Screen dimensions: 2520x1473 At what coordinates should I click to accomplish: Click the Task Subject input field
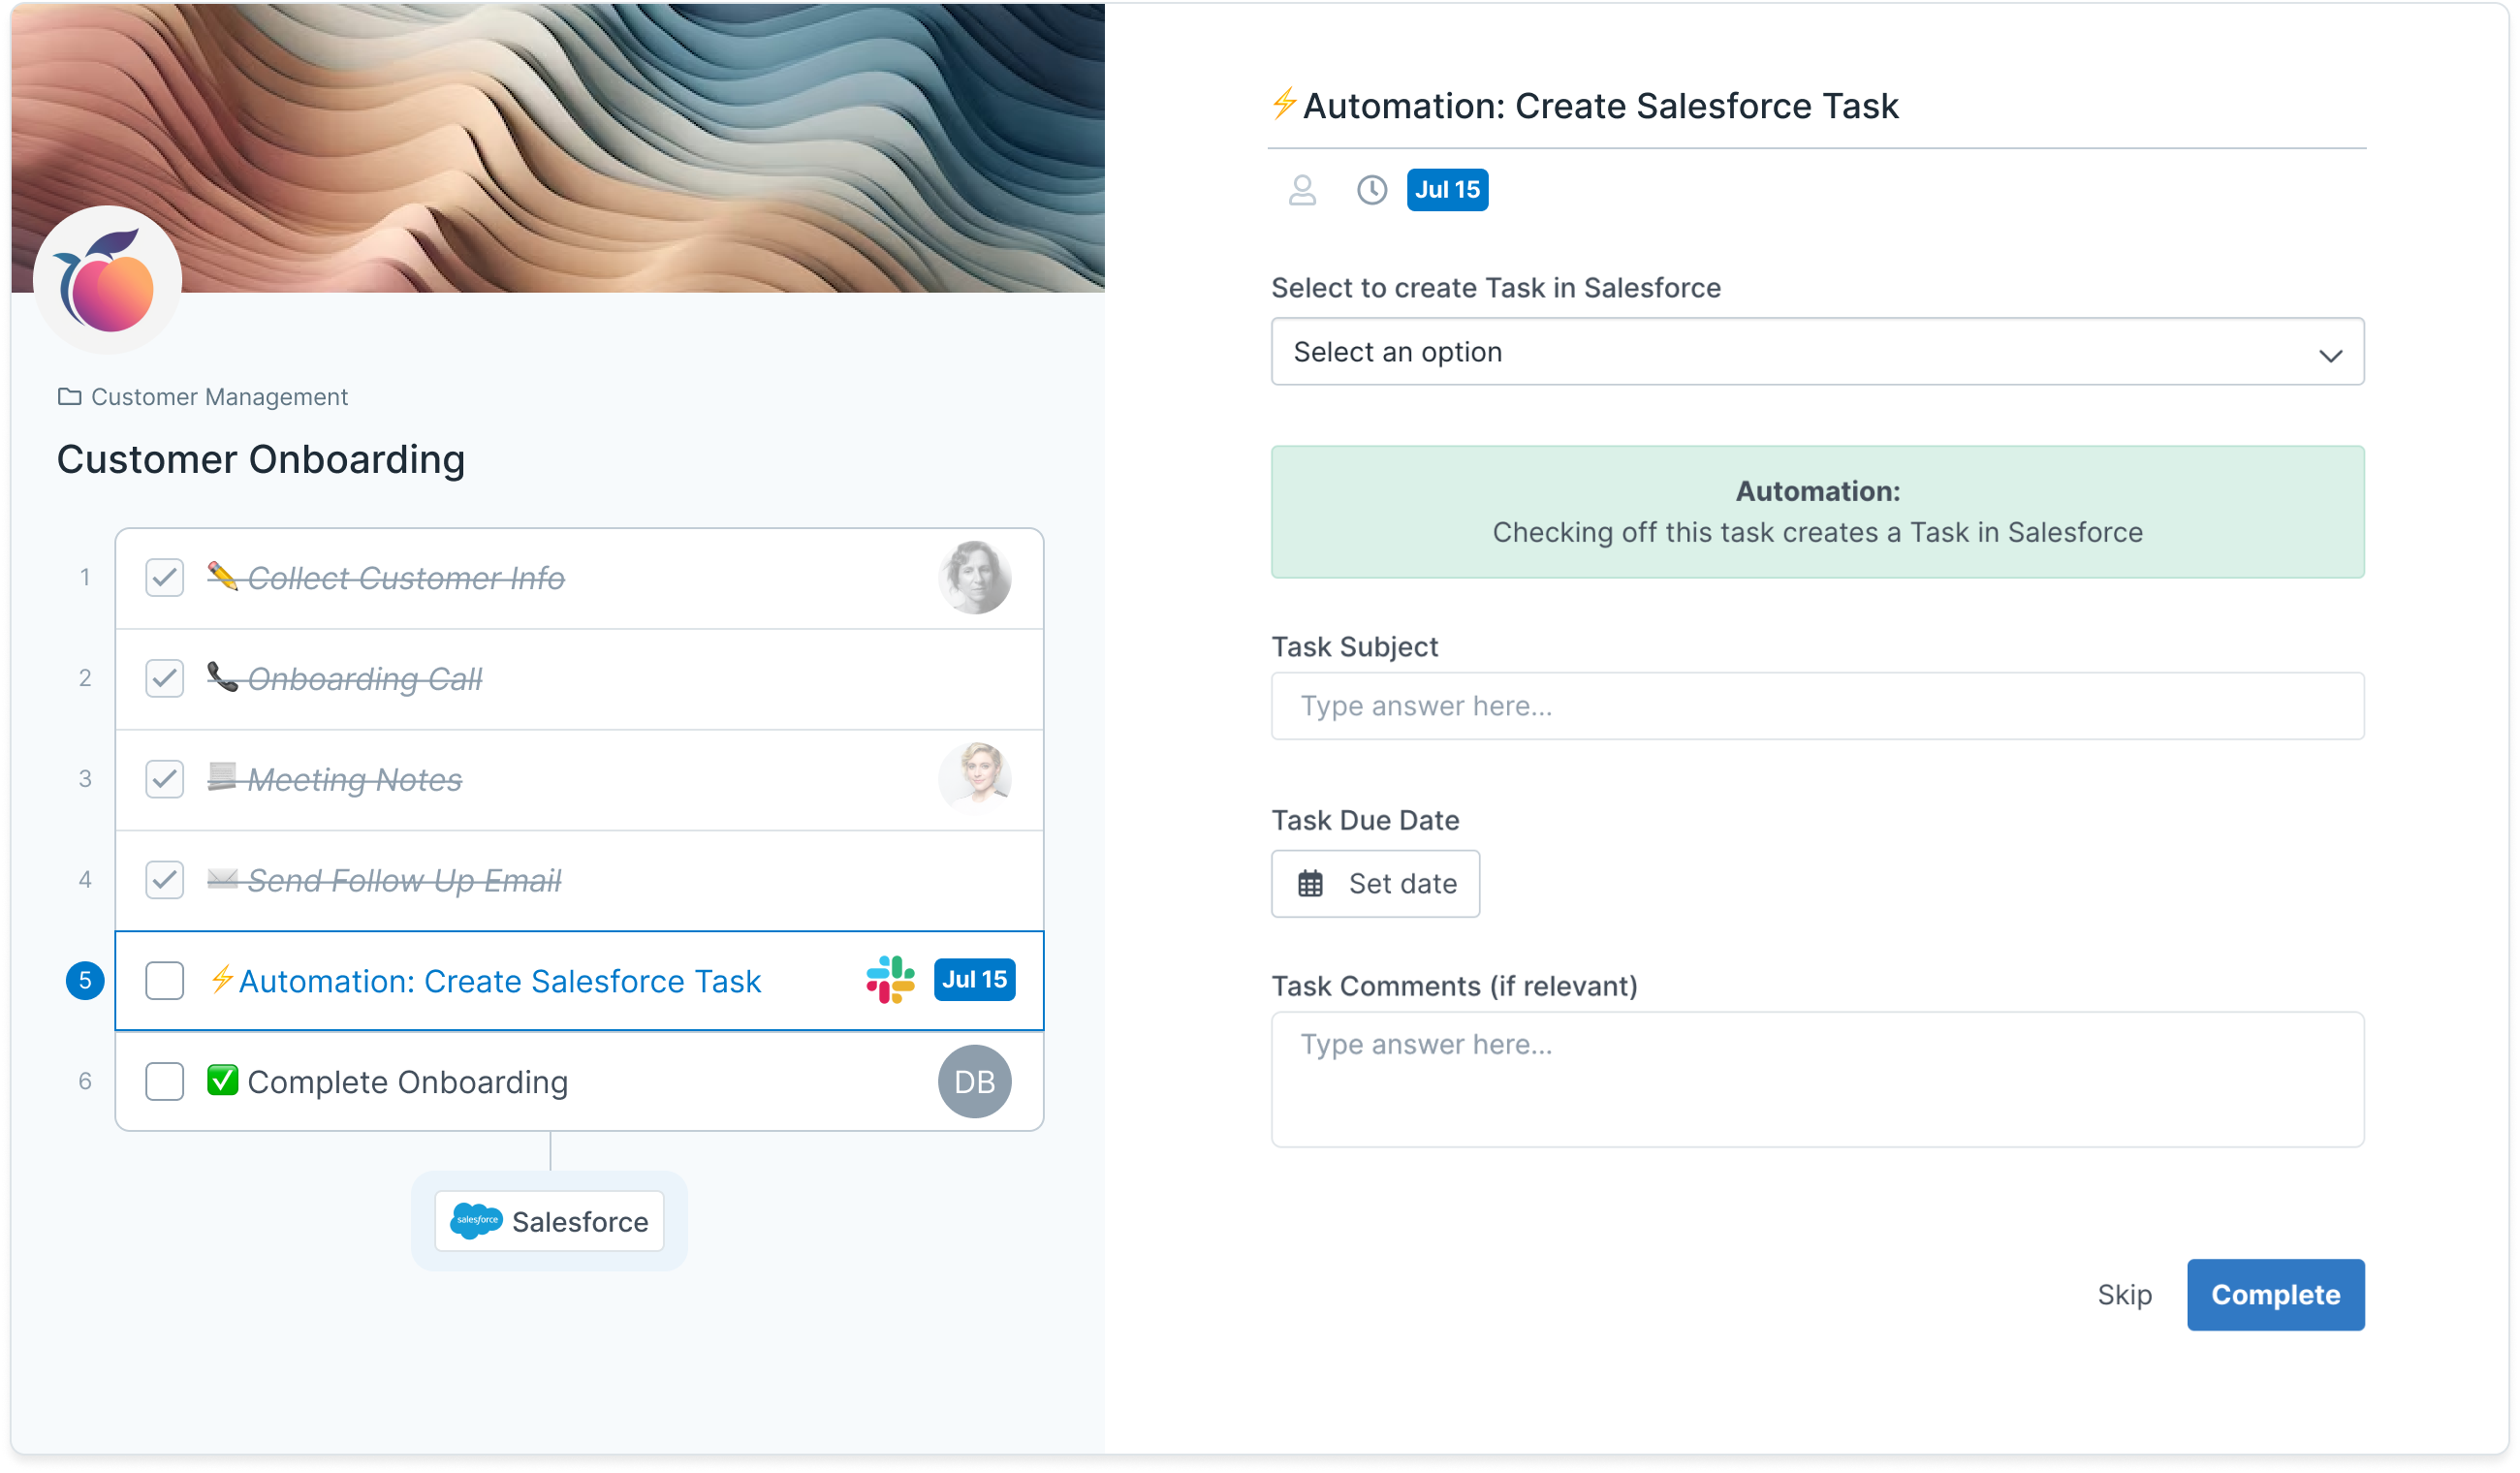pyautogui.click(x=1817, y=706)
